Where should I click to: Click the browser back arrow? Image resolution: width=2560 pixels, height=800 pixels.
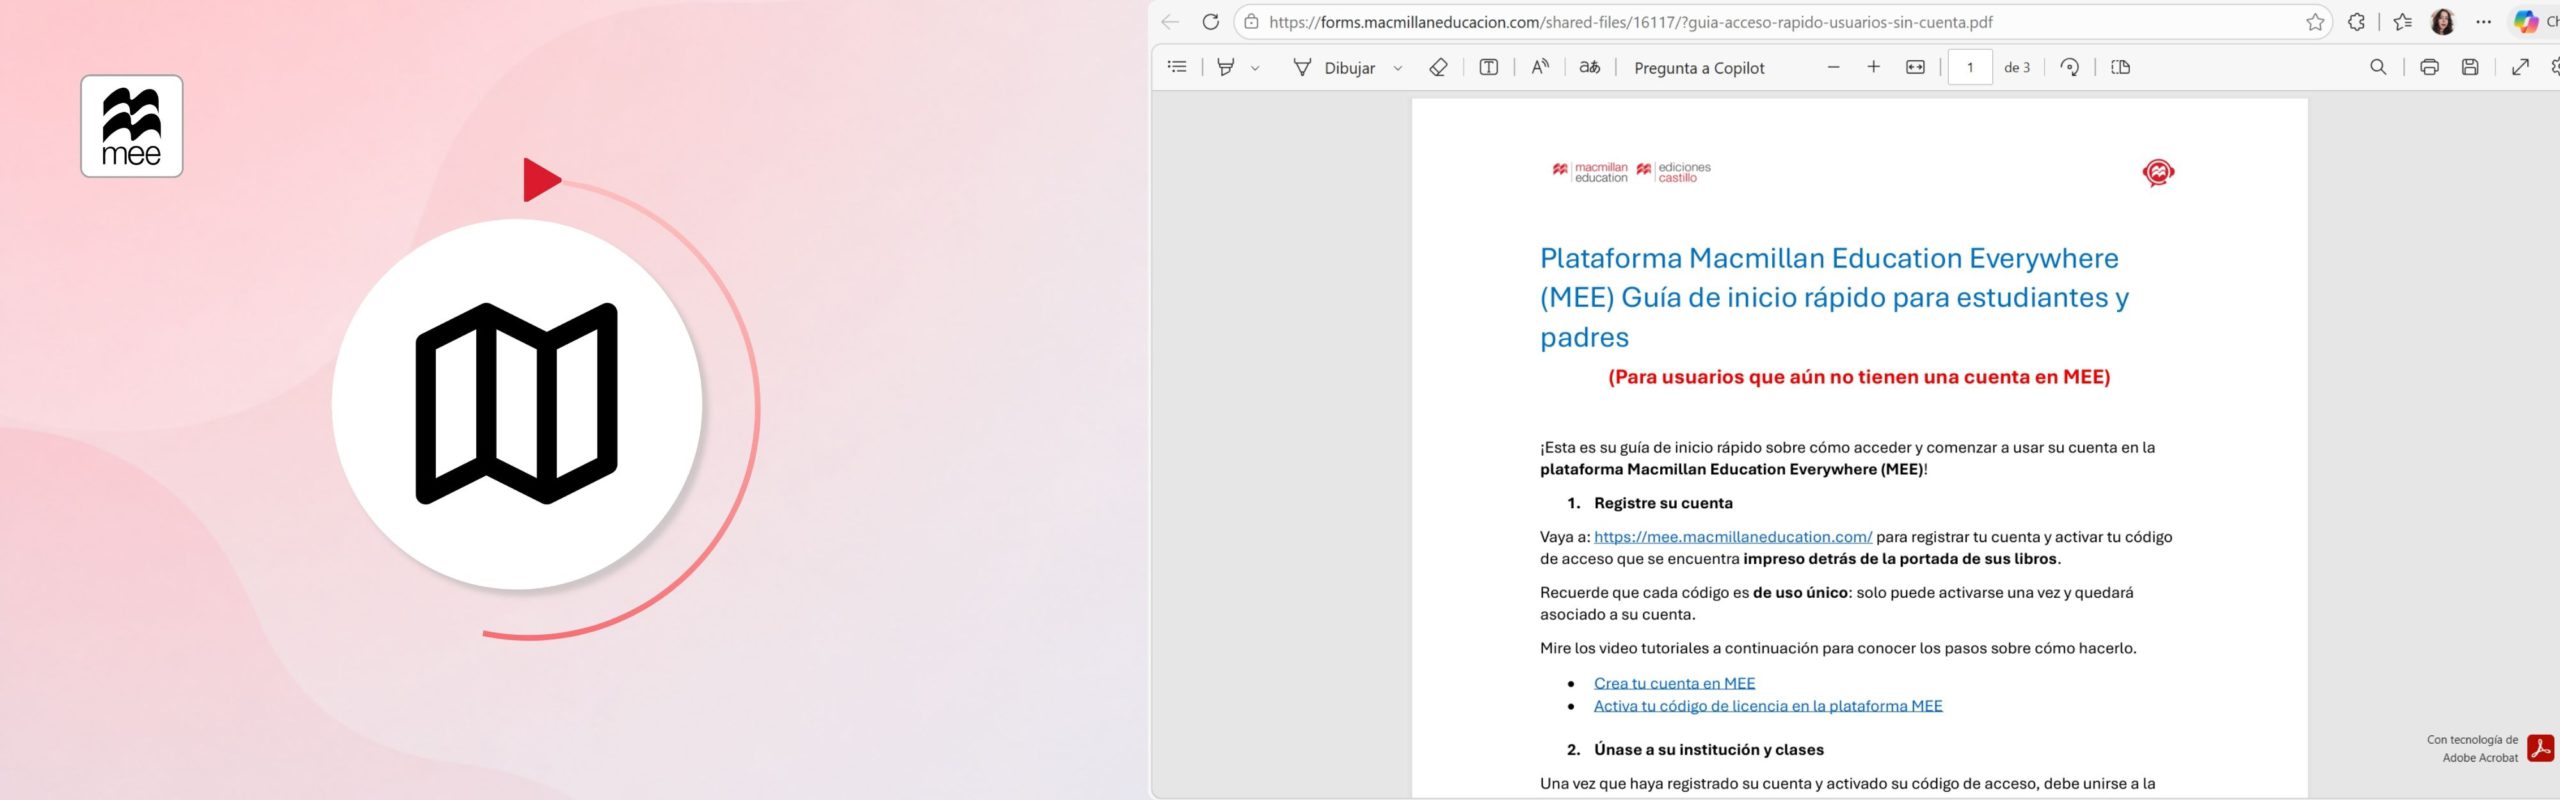coord(1170,22)
